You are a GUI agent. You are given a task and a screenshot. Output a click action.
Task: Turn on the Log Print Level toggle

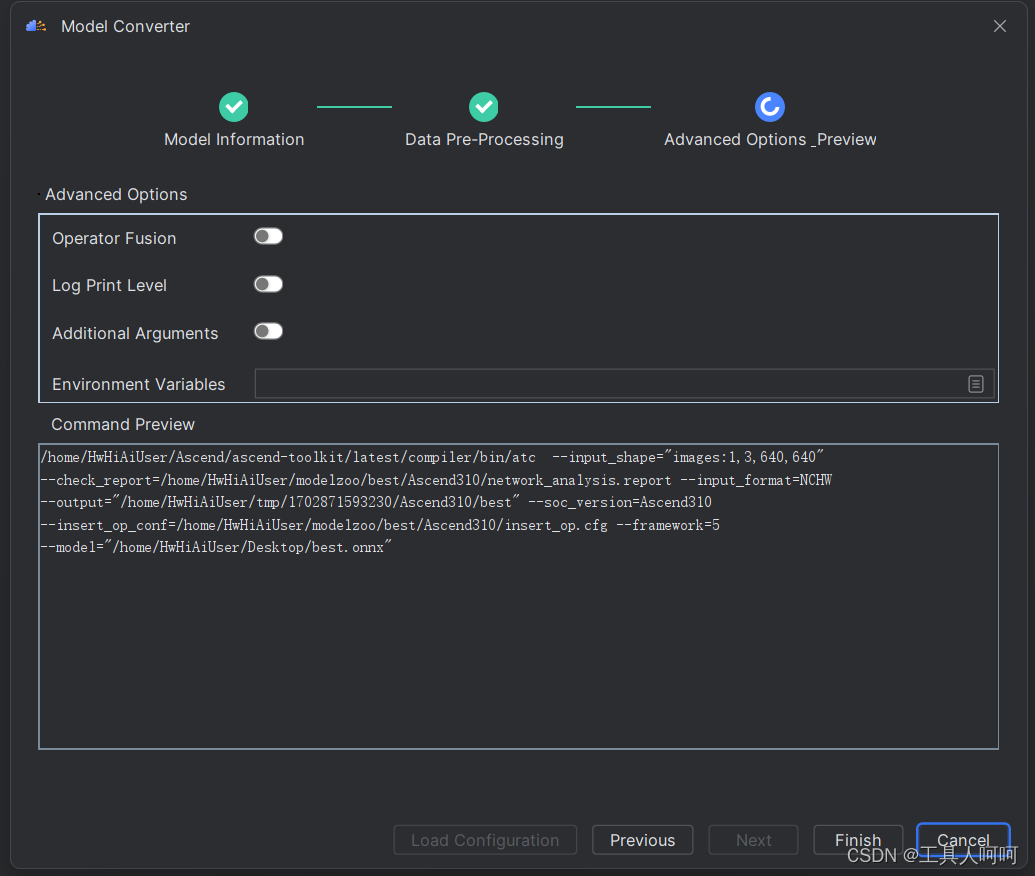coord(269,284)
